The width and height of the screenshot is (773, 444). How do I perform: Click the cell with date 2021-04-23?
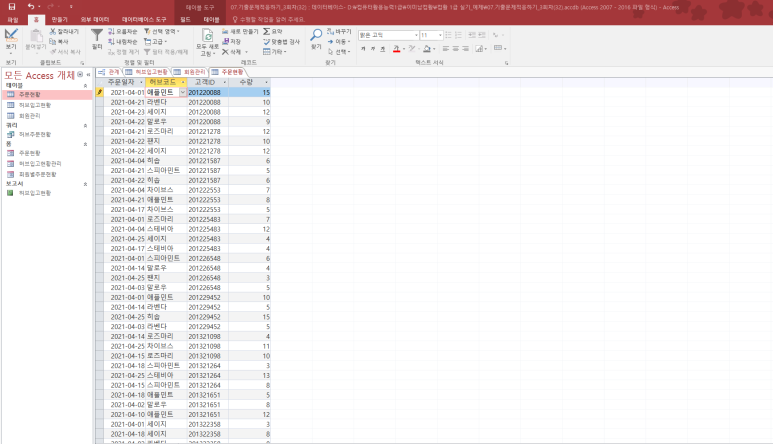tap(125, 112)
